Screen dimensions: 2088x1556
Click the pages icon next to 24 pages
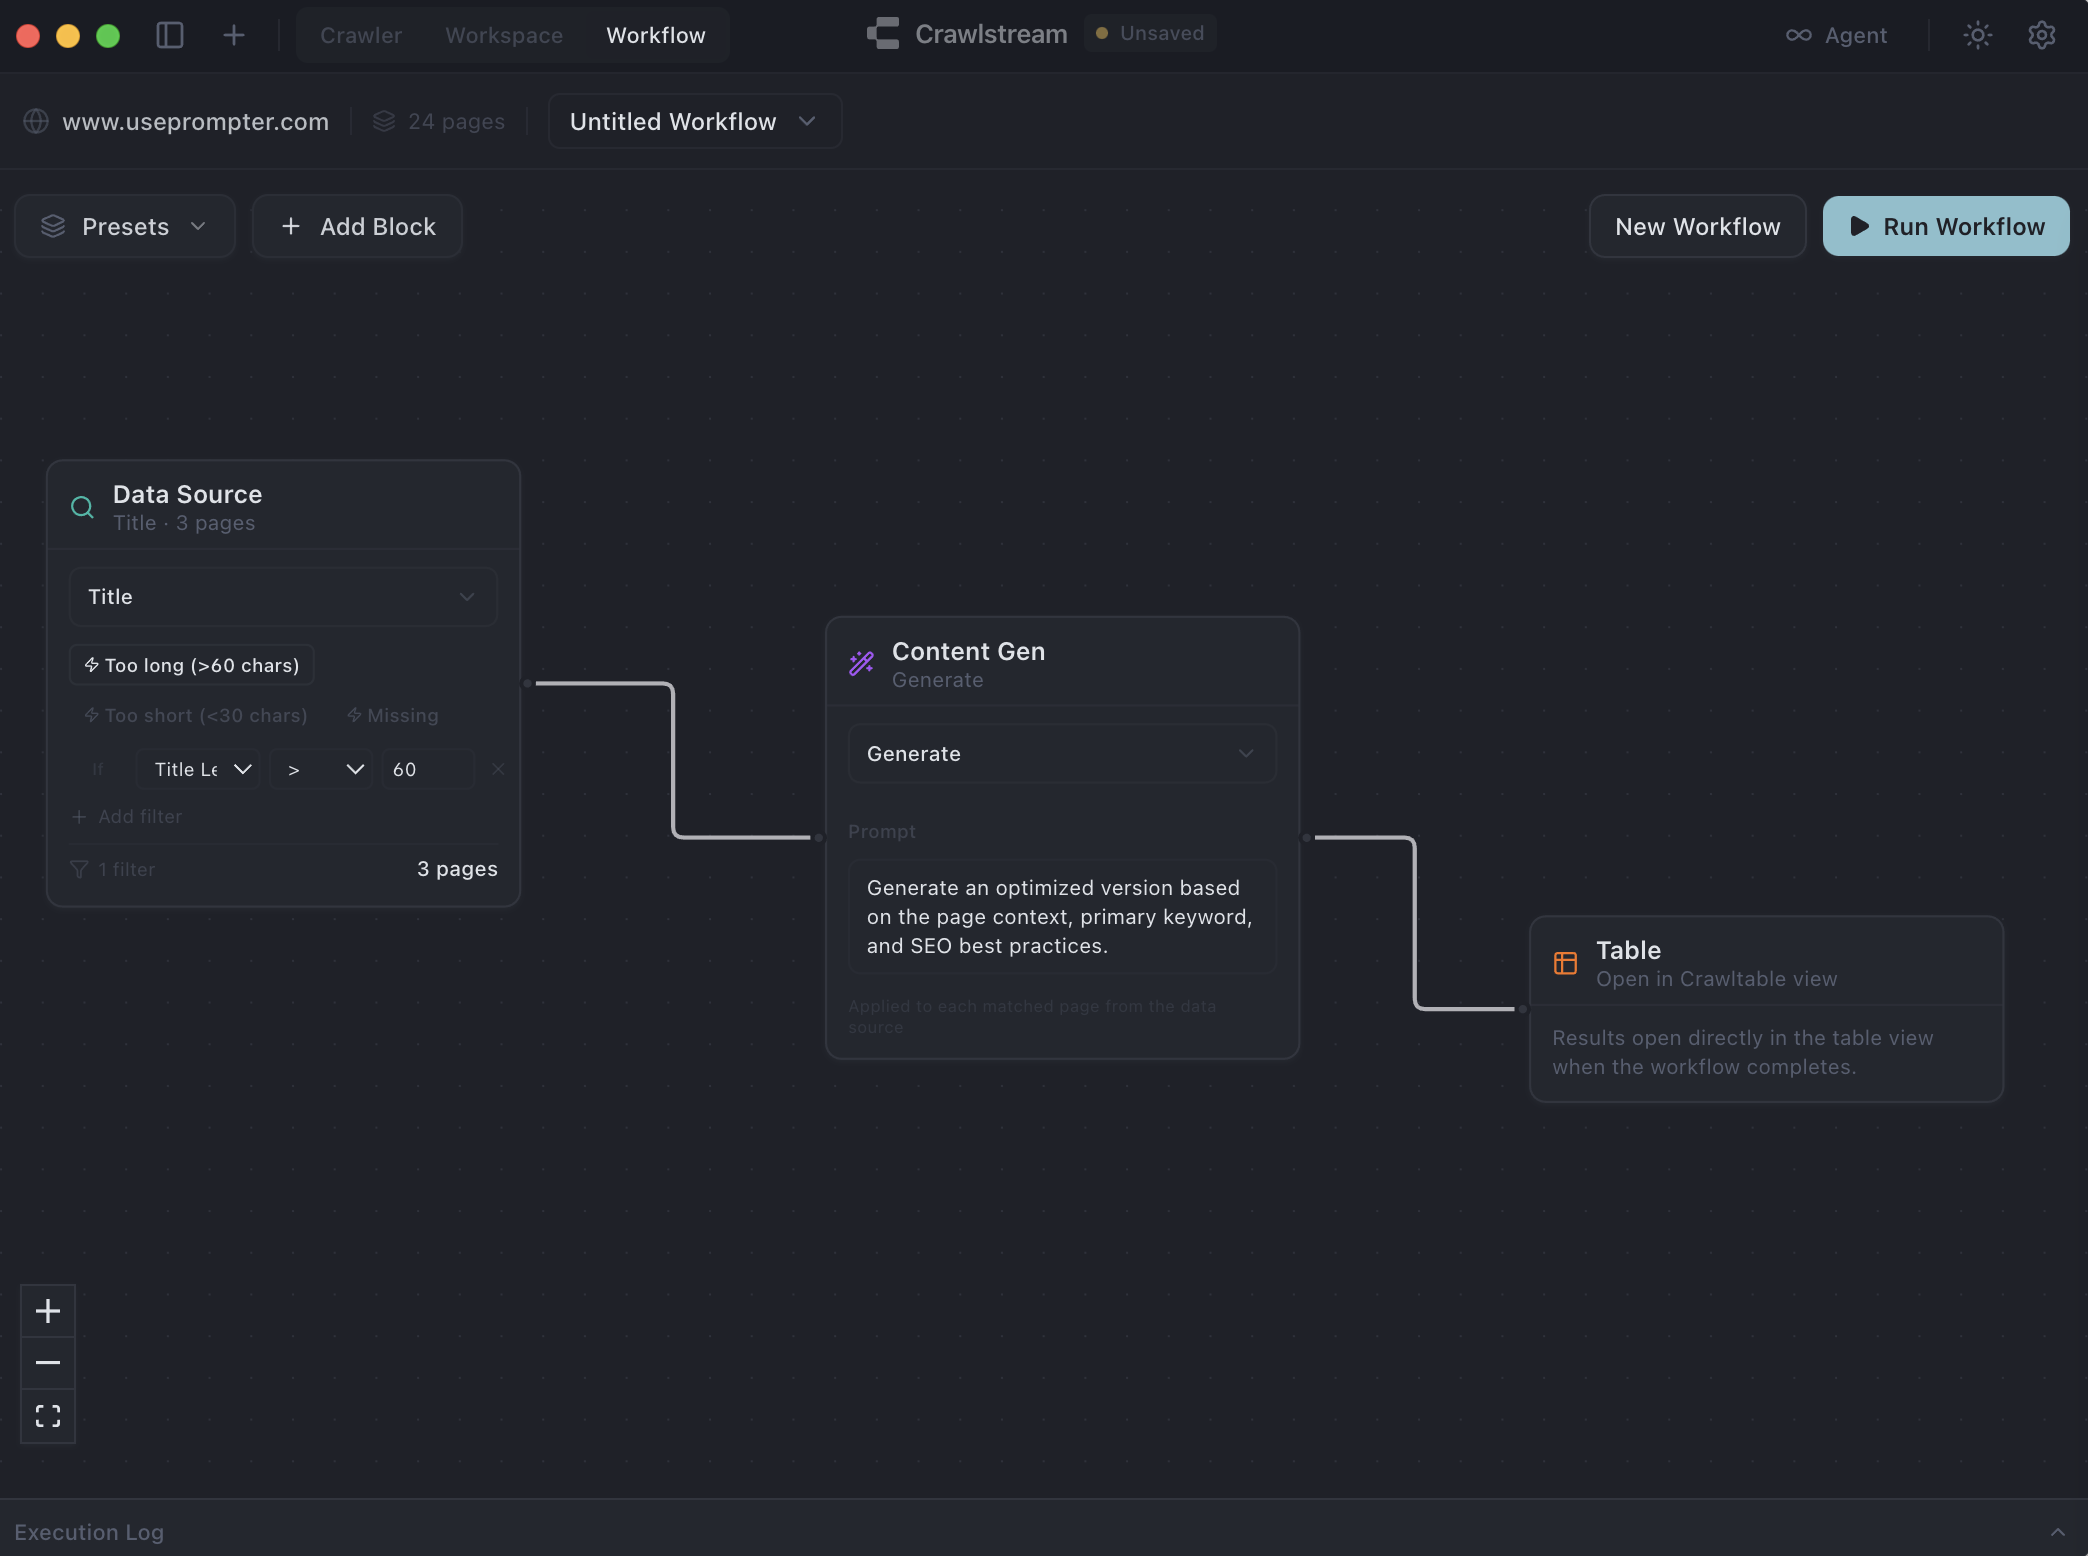pyautogui.click(x=385, y=121)
